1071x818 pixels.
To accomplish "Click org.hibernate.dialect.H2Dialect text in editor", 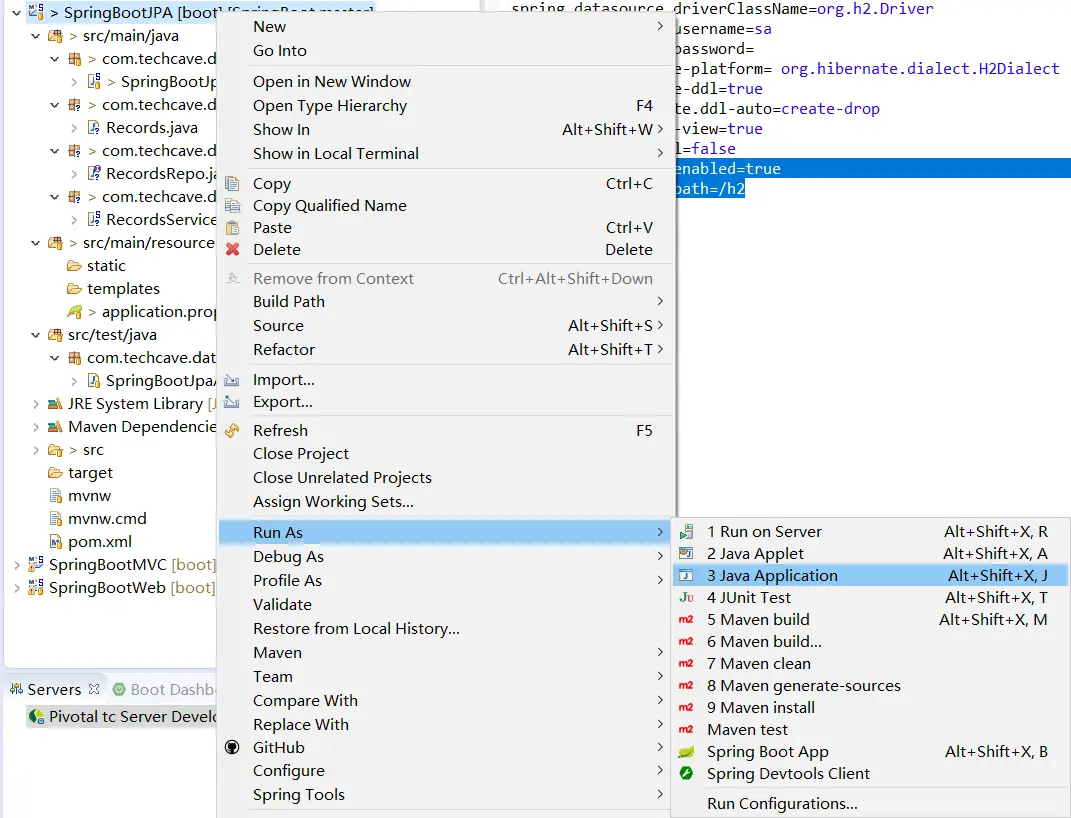I will 920,68.
